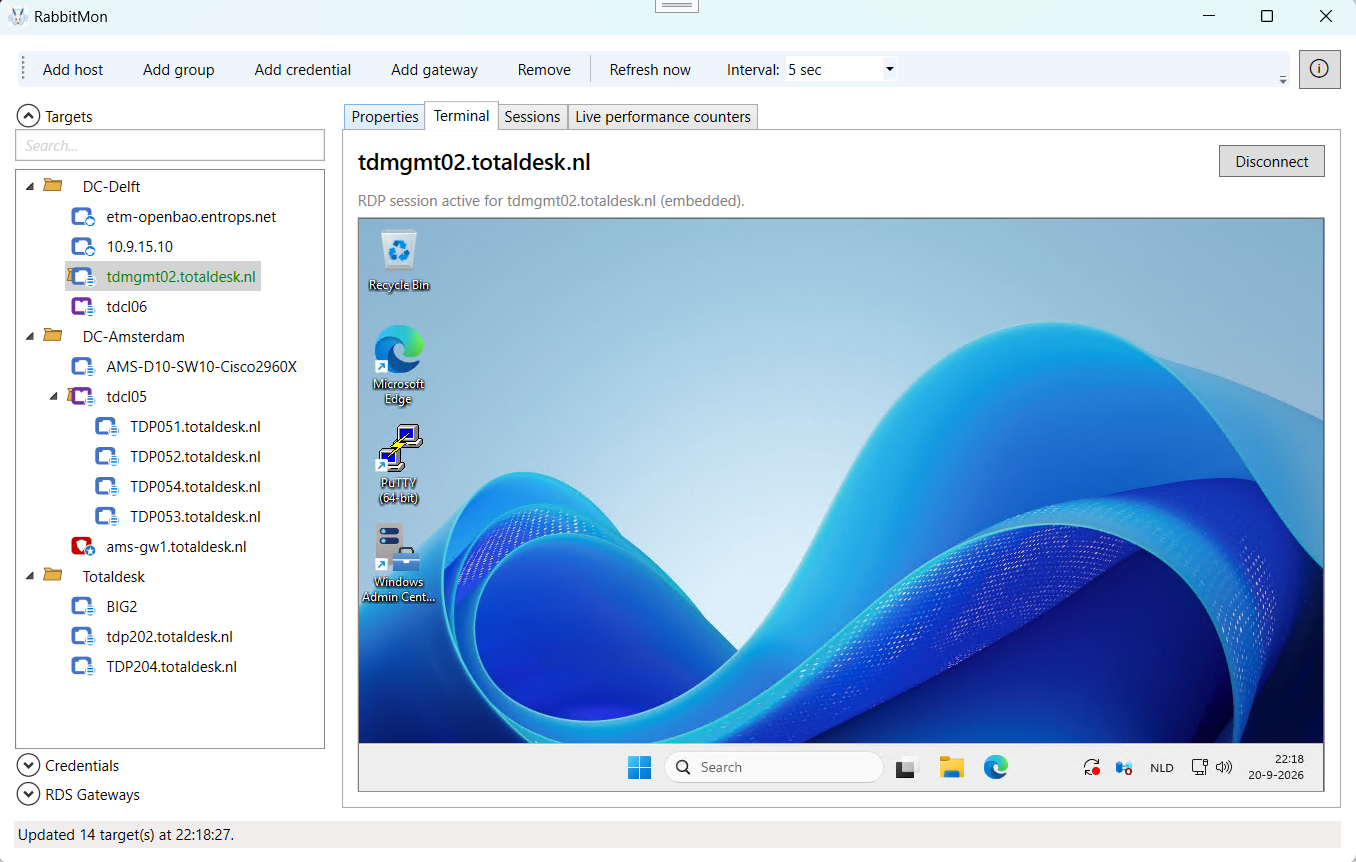The height and width of the screenshot is (862, 1356).
Task: Open the remote Windows Start menu
Action: pos(639,767)
